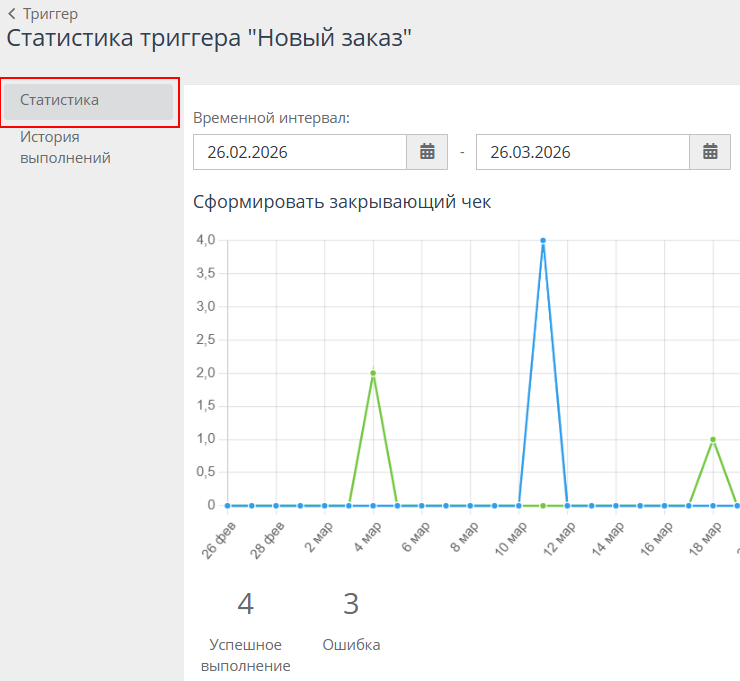Click the count 4 for successful executions
740x681 pixels.
pyautogui.click(x=245, y=604)
